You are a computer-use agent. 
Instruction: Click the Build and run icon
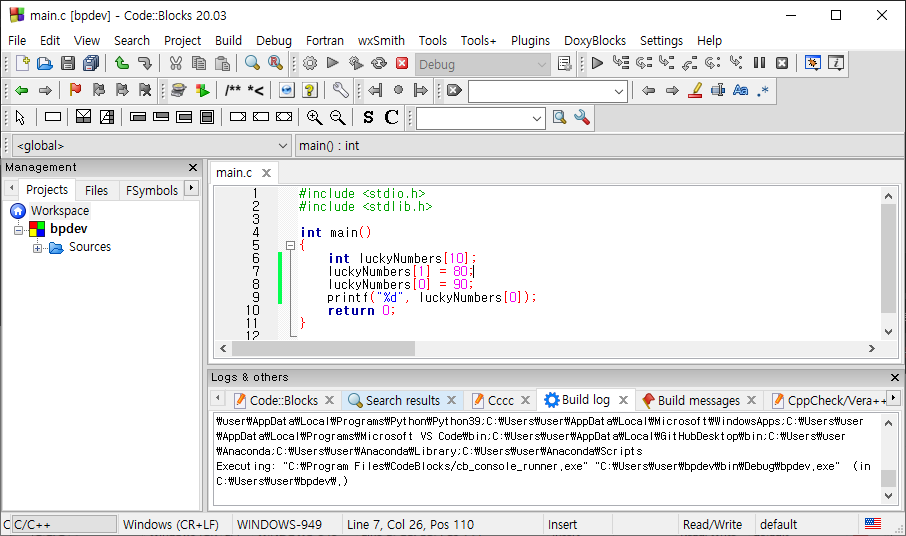[356, 63]
